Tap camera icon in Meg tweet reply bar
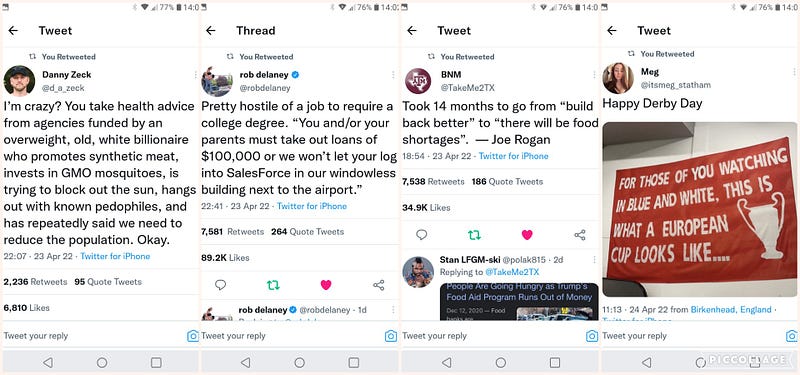Viewport: 800px width, 375px height. point(792,336)
